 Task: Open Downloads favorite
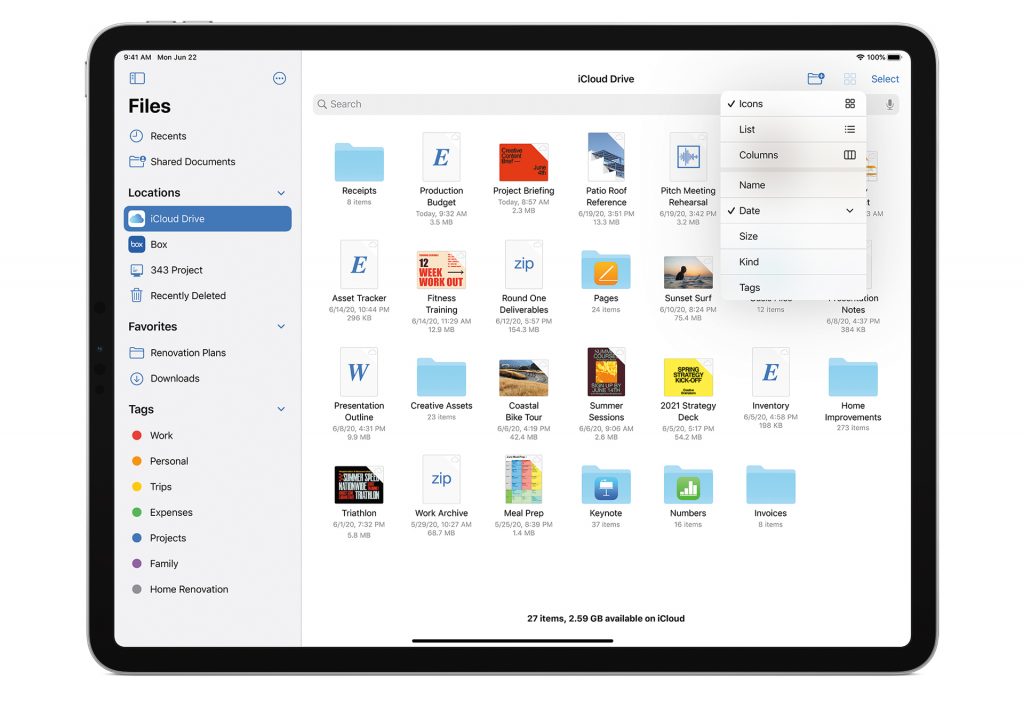(208, 378)
